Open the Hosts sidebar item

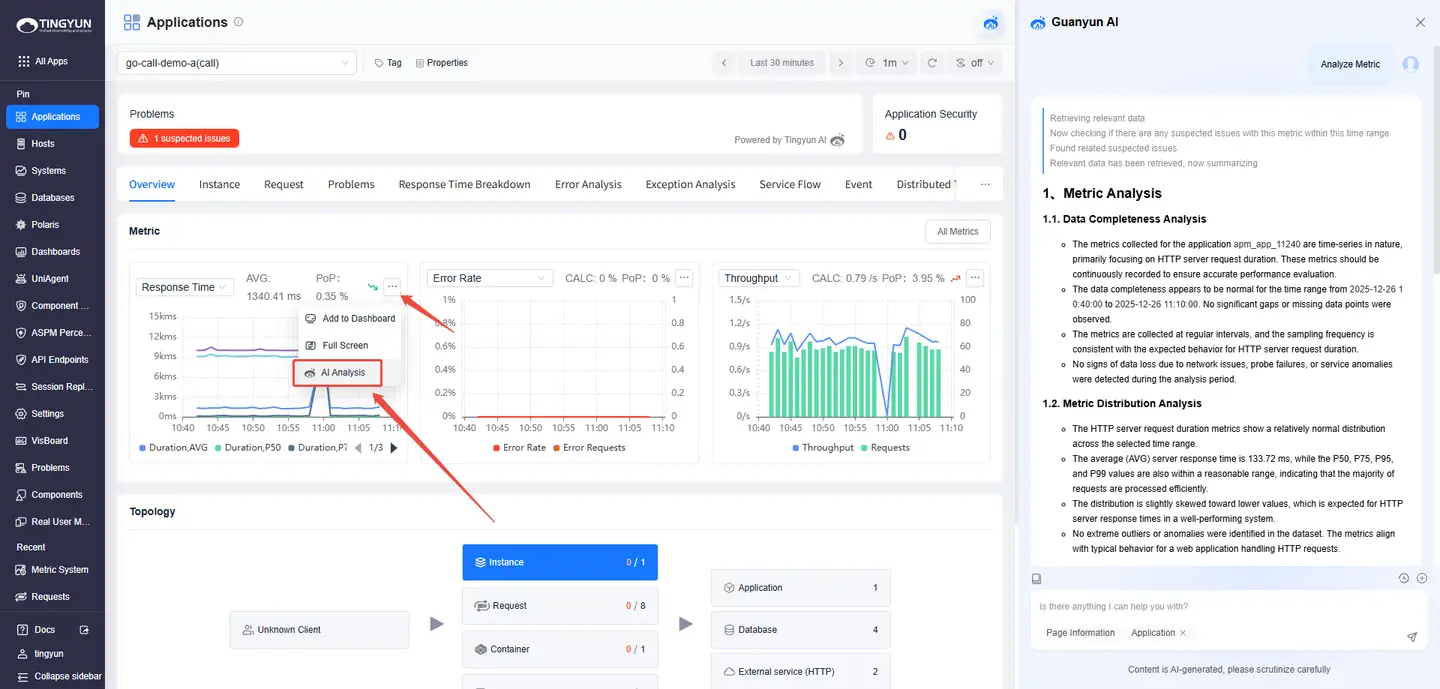point(42,144)
